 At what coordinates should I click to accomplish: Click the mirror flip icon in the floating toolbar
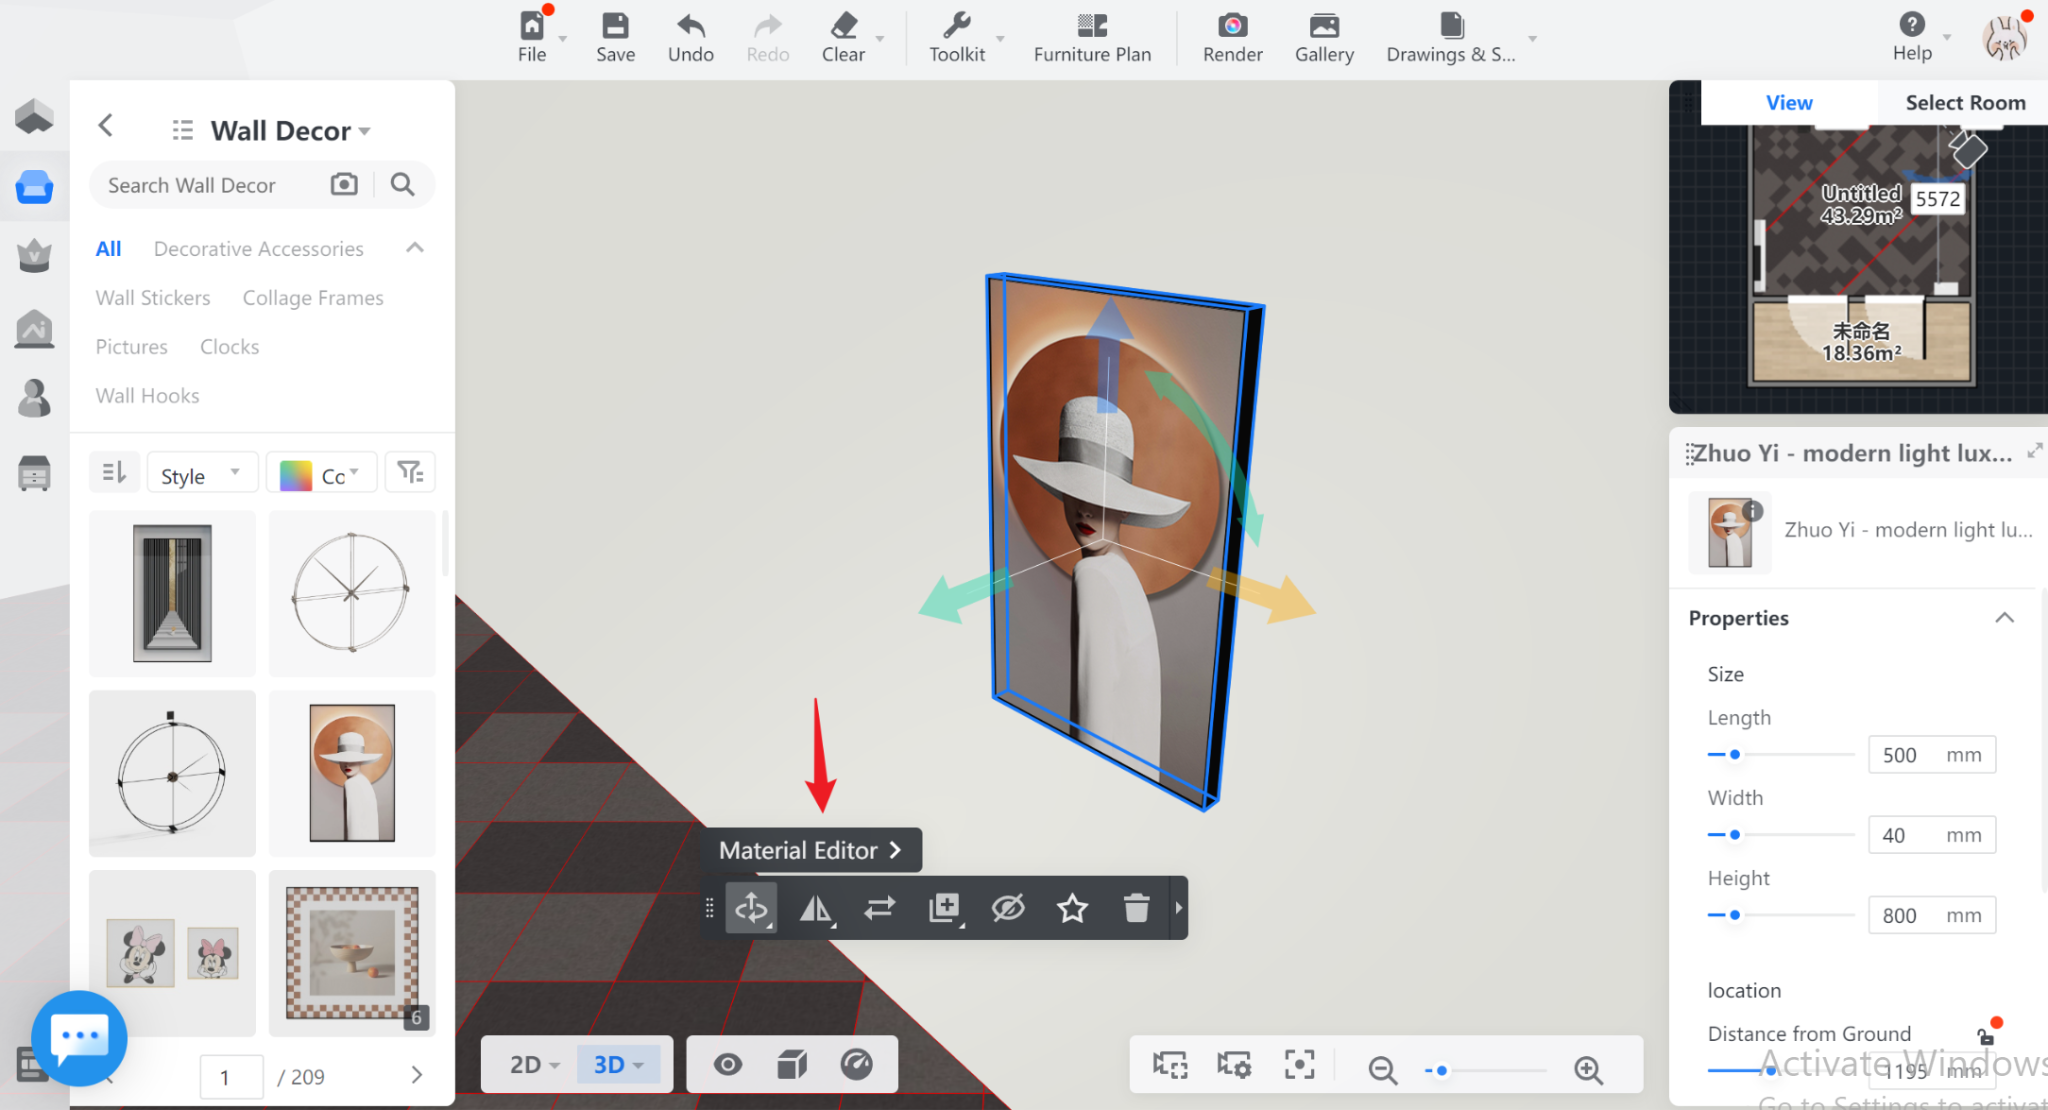815,908
